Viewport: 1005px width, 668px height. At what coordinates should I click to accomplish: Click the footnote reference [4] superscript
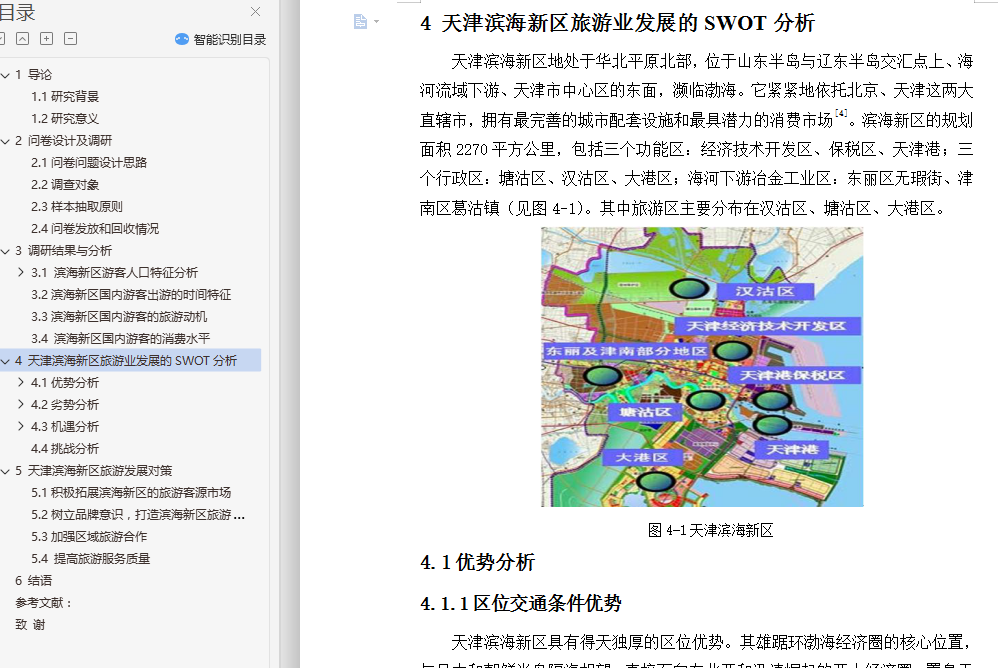point(841,113)
